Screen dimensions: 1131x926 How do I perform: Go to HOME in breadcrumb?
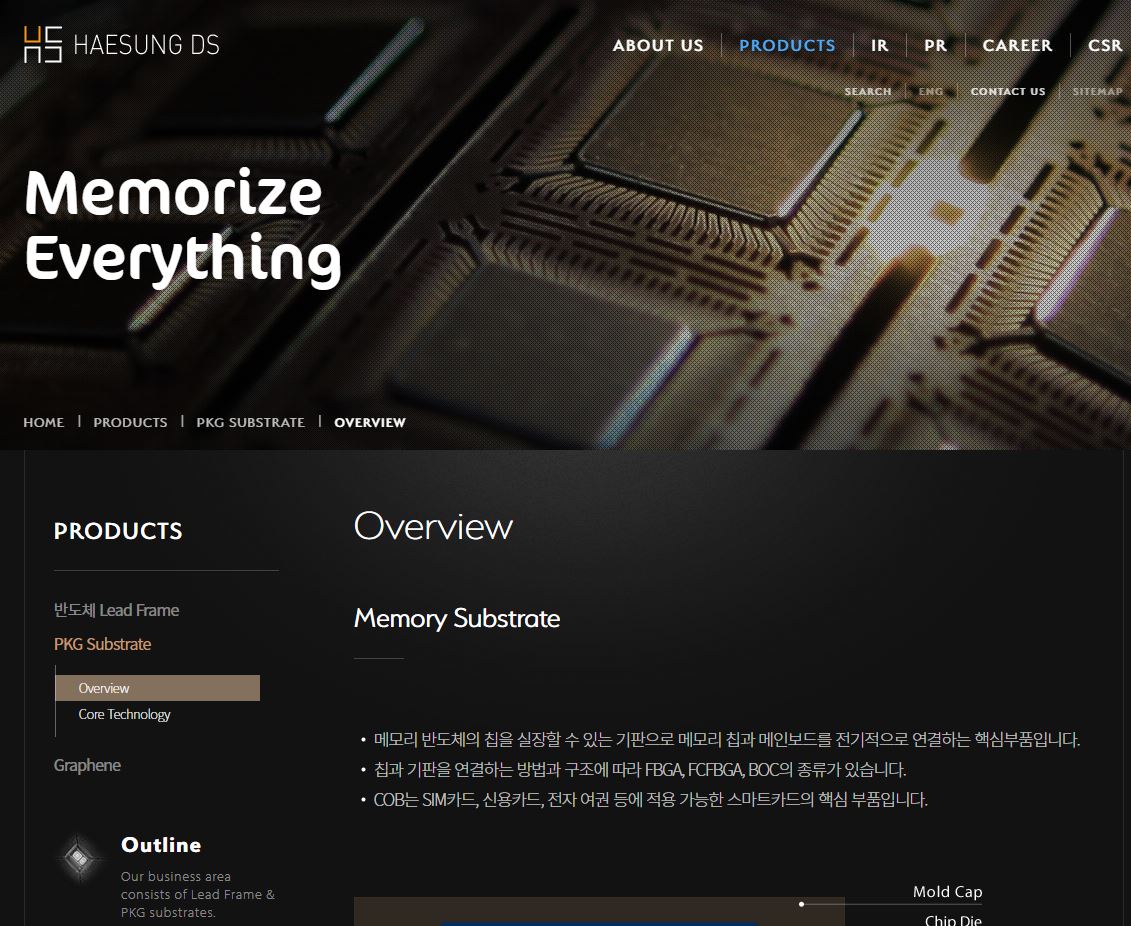pos(43,423)
